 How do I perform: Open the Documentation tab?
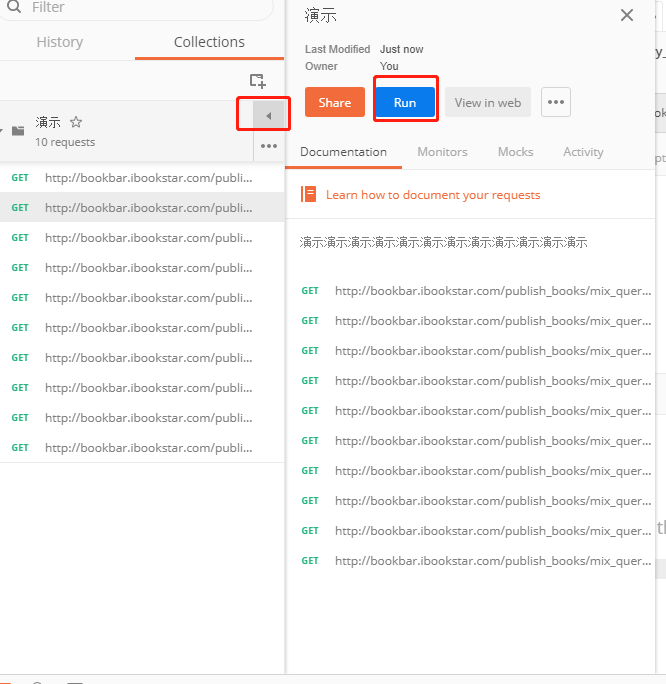tap(343, 152)
